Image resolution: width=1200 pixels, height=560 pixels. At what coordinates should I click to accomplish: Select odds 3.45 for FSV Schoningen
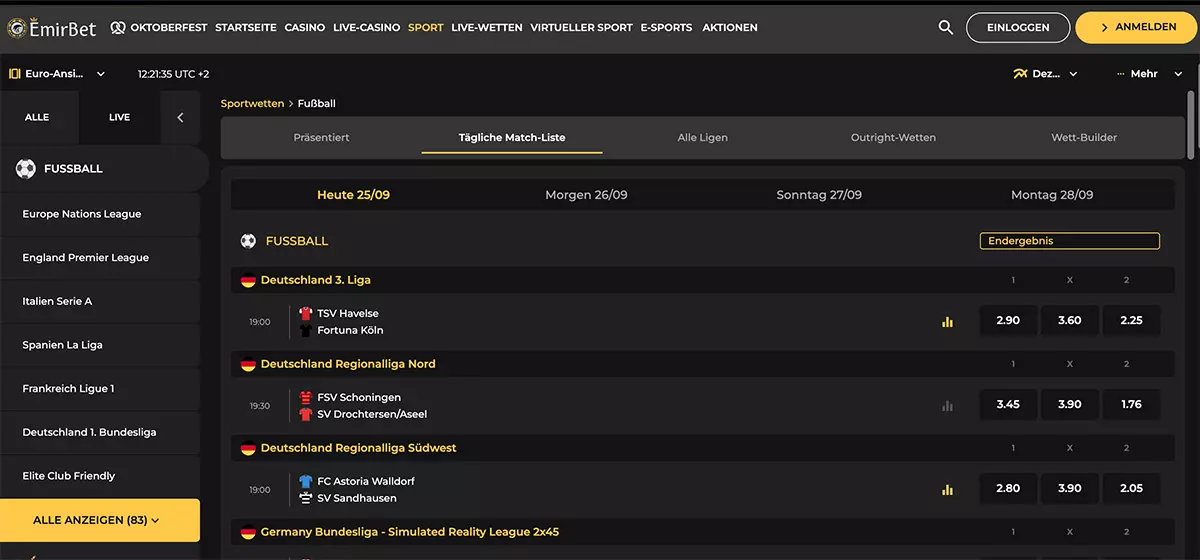click(x=1008, y=404)
